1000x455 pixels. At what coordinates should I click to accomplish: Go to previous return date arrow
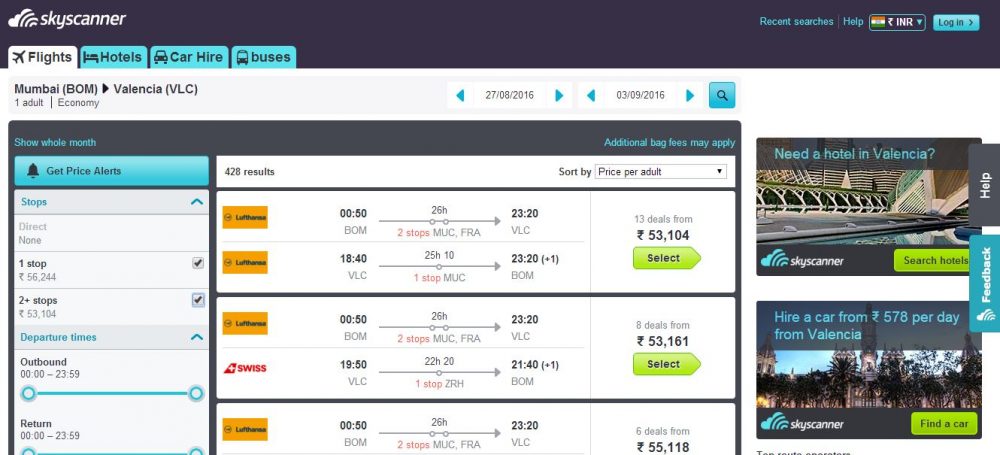(x=592, y=96)
